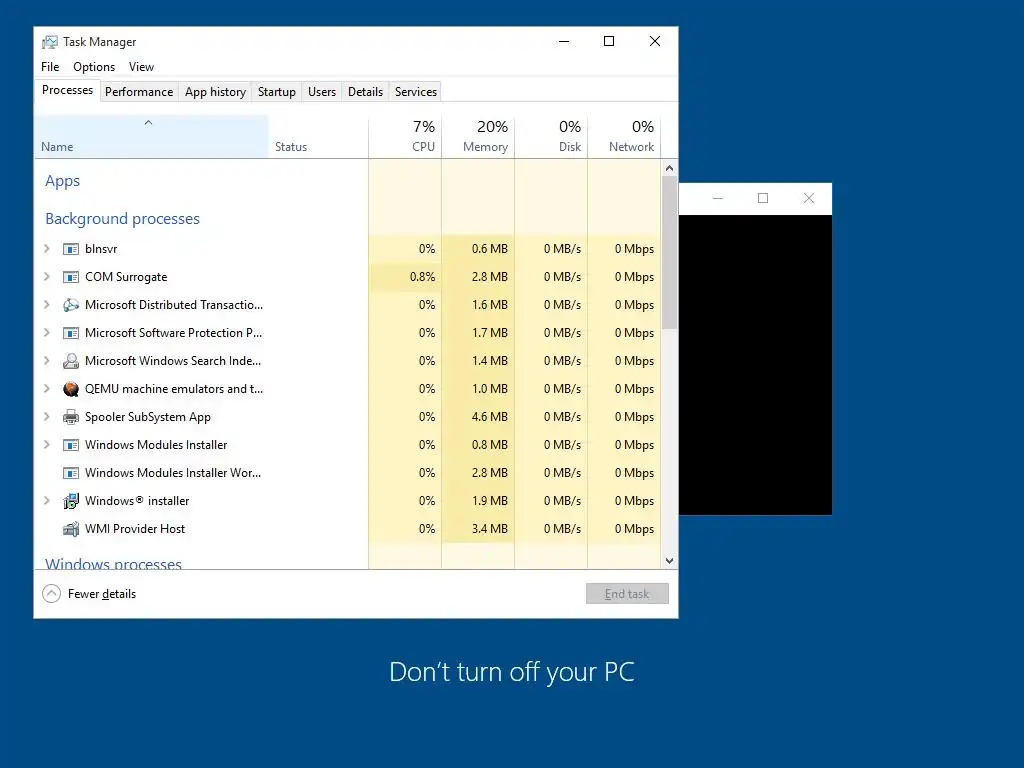1024x768 pixels.
Task: Click the scrollbar up arrow
Action: pyautogui.click(x=669, y=168)
